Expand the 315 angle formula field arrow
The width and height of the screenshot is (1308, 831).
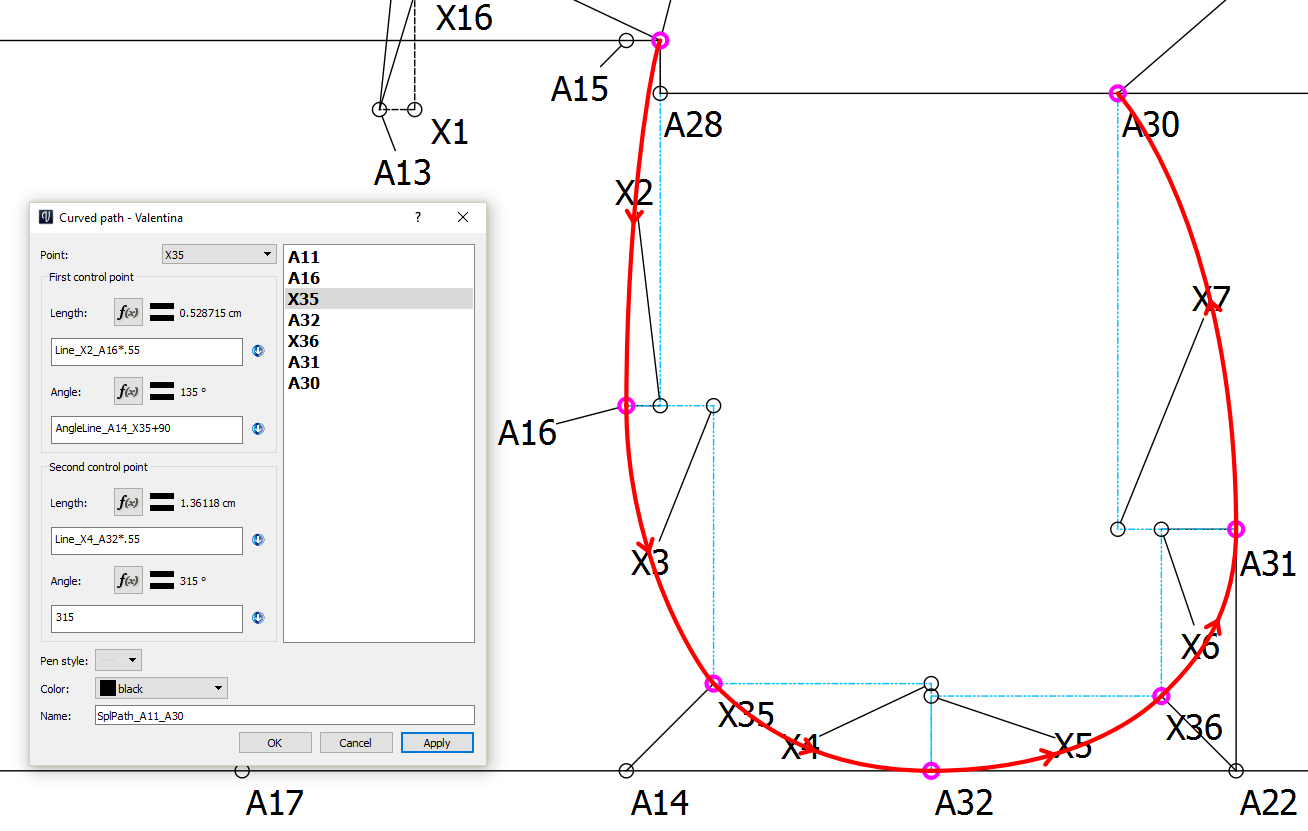[258, 618]
